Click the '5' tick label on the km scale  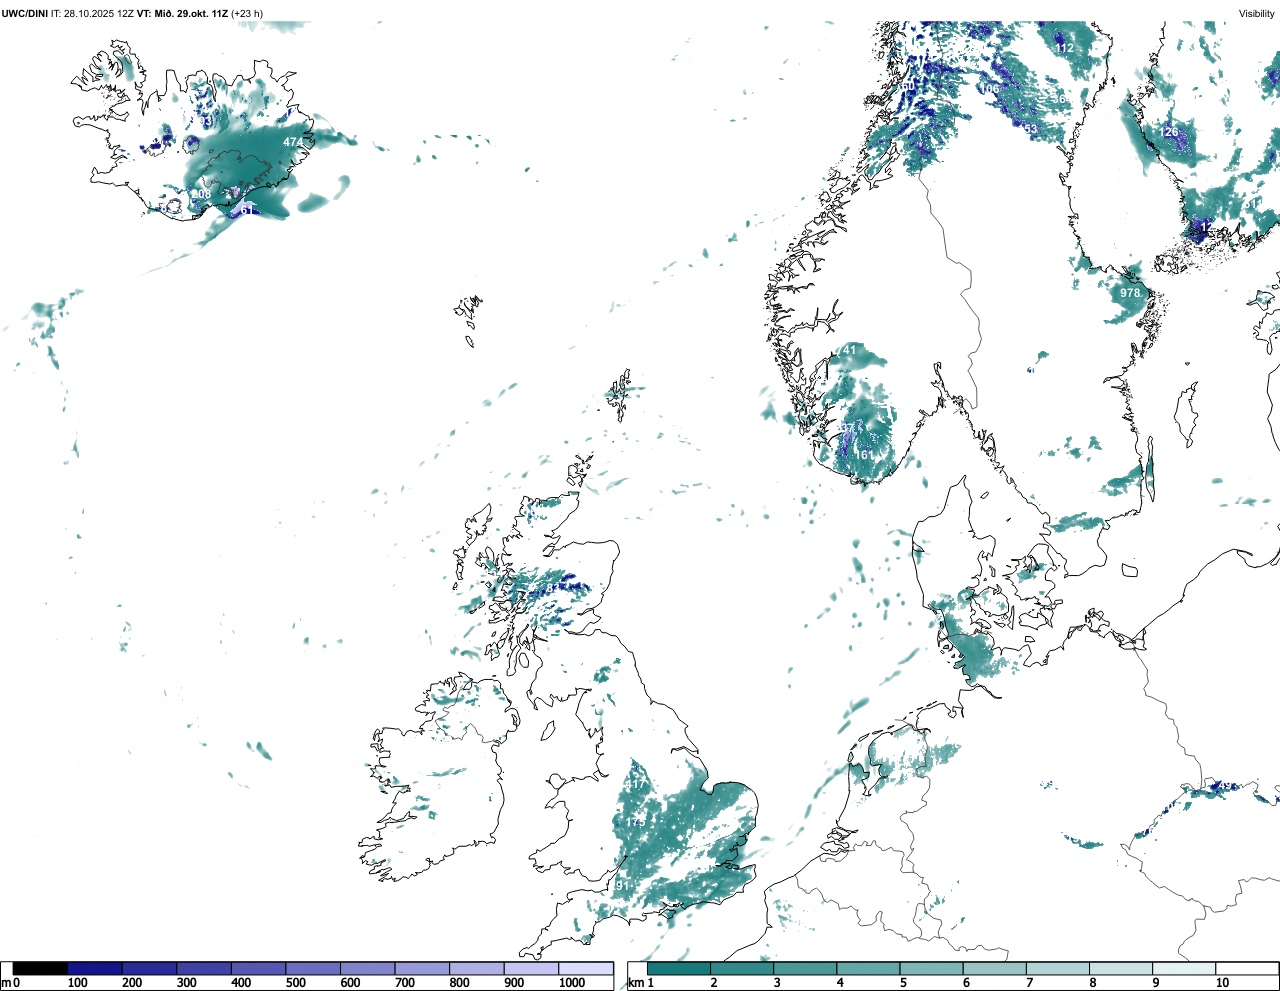pyautogui.click(x=903, y=983)
